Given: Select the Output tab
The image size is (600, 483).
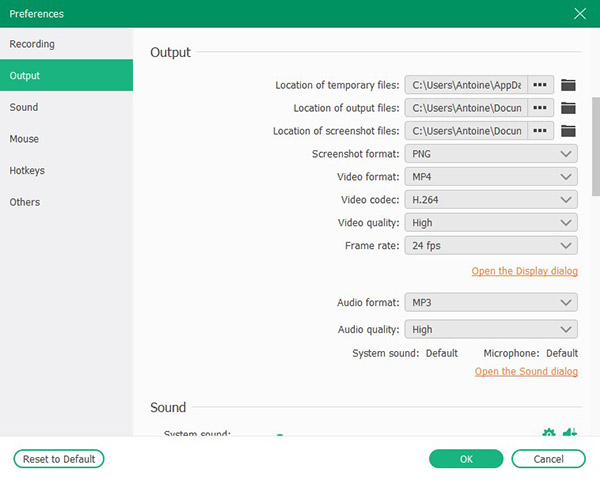Looking at the screenshot, I should [x=67, y=75].
